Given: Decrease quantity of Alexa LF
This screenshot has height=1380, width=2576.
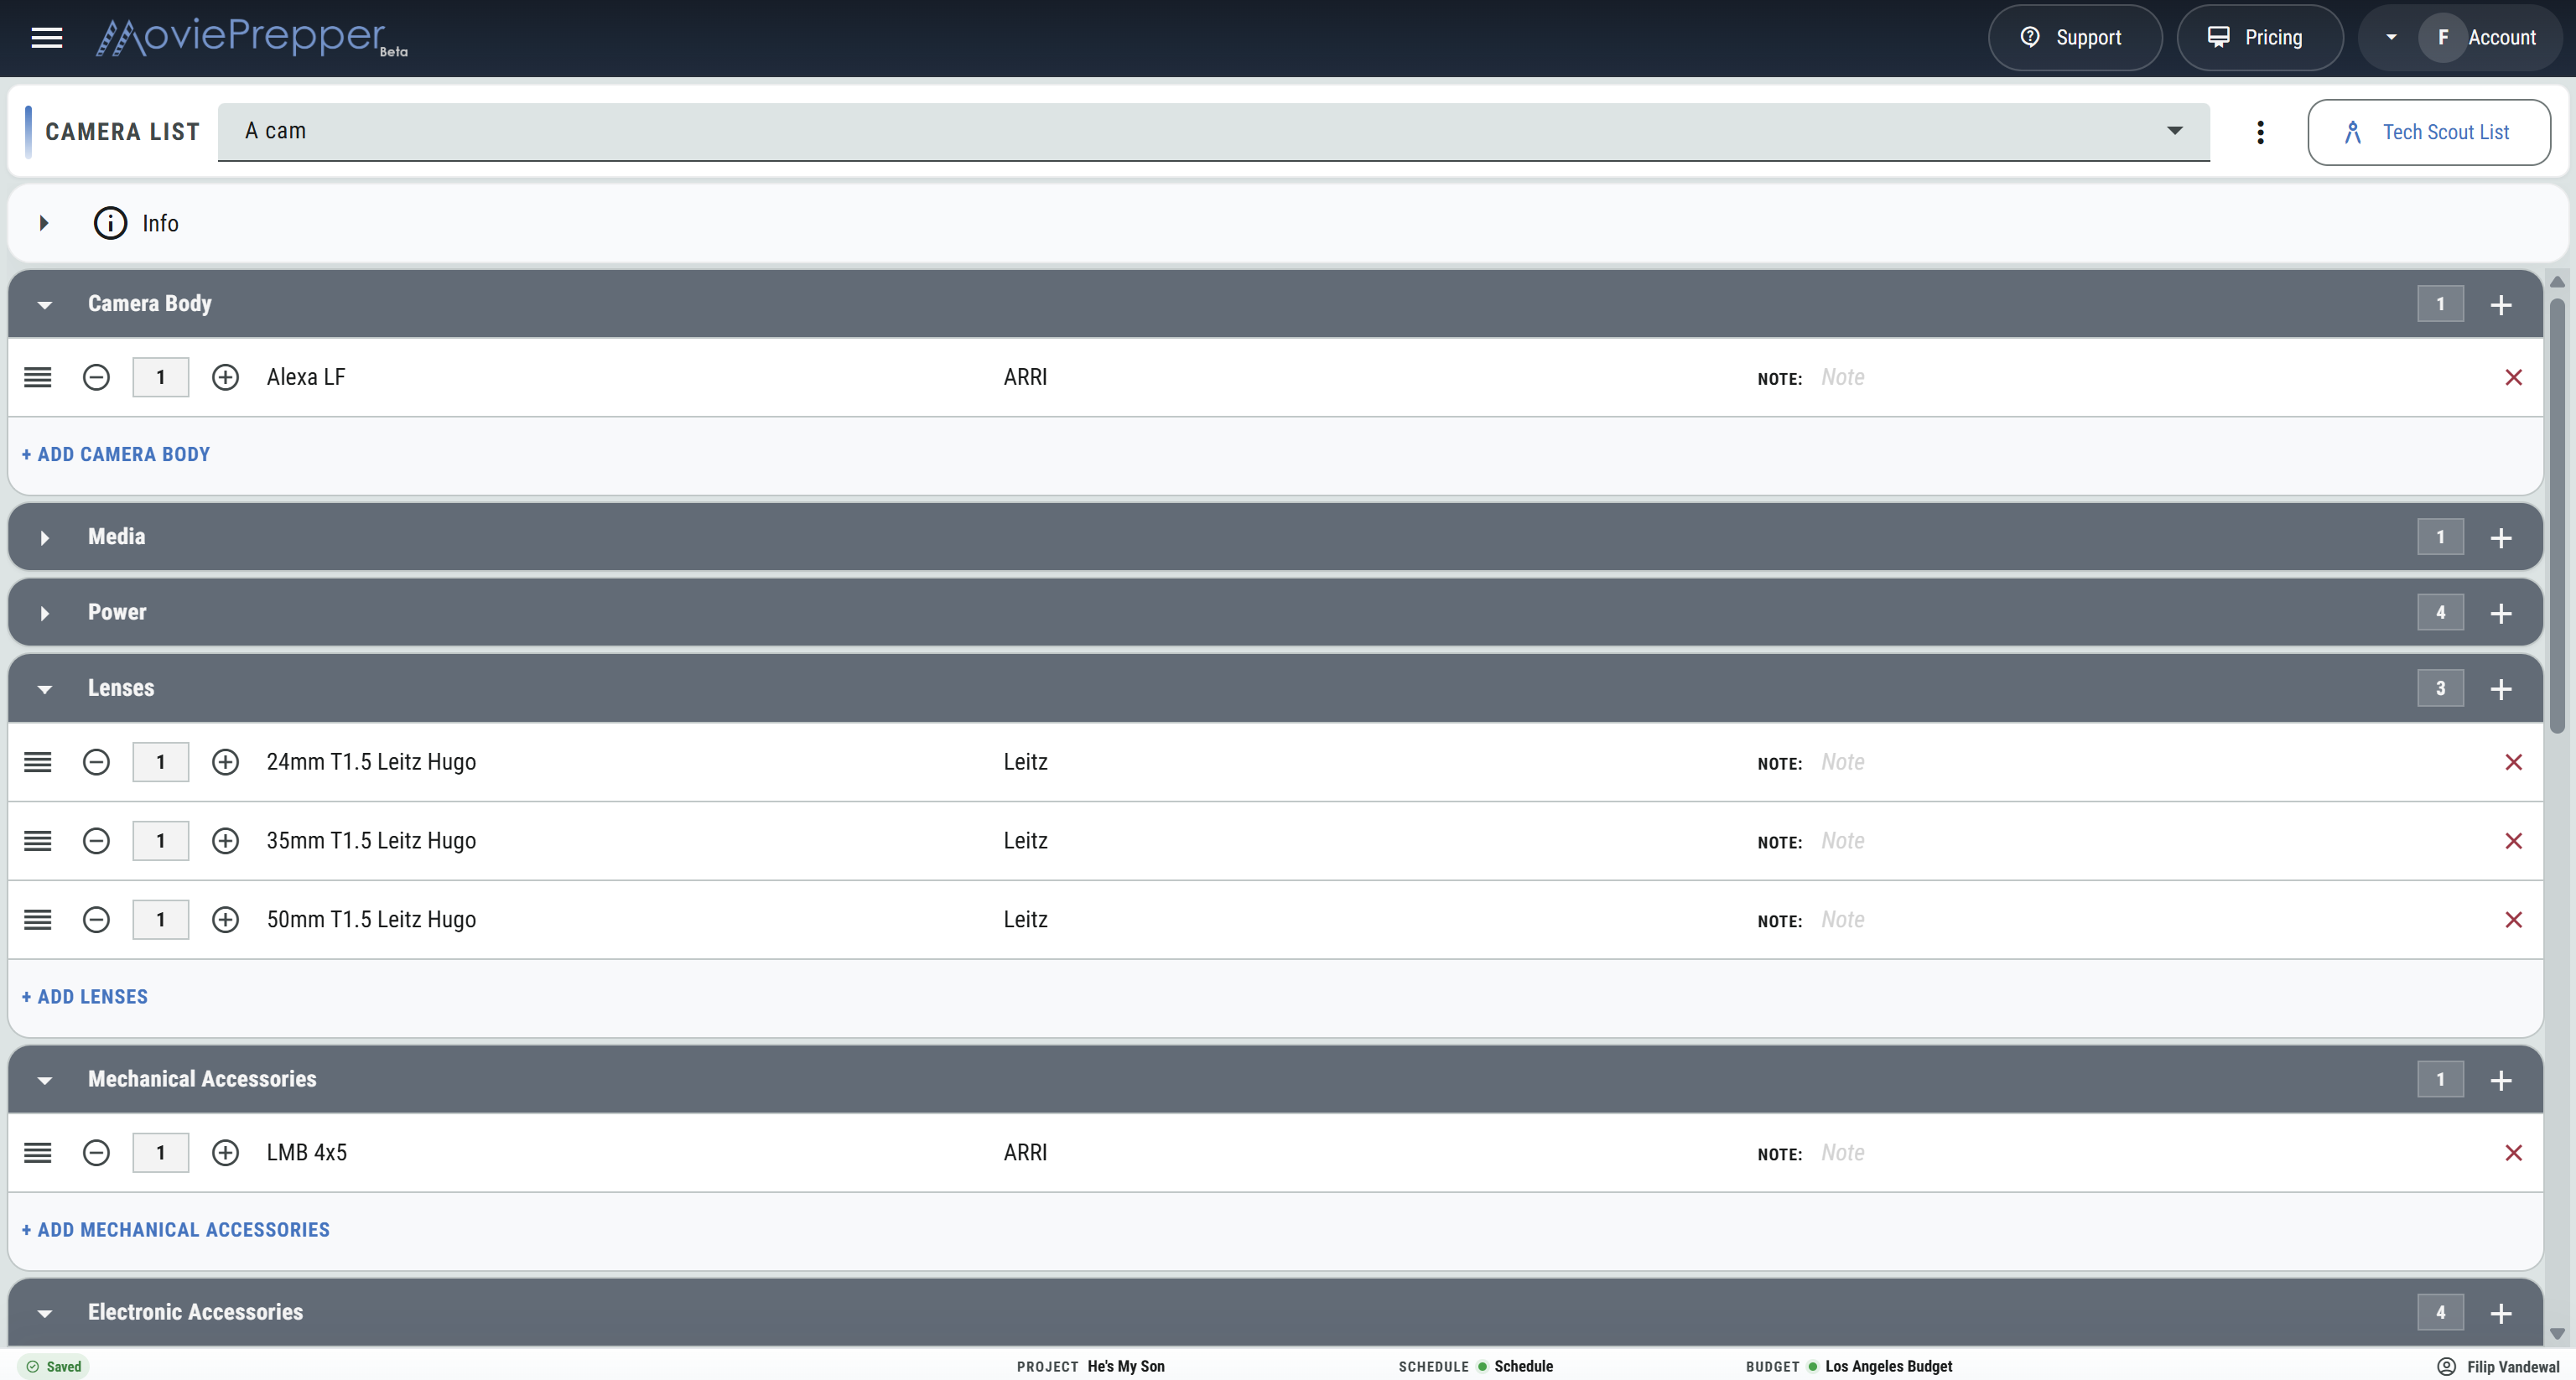Looking at the screenshot, I should click(x=96, y=377).
